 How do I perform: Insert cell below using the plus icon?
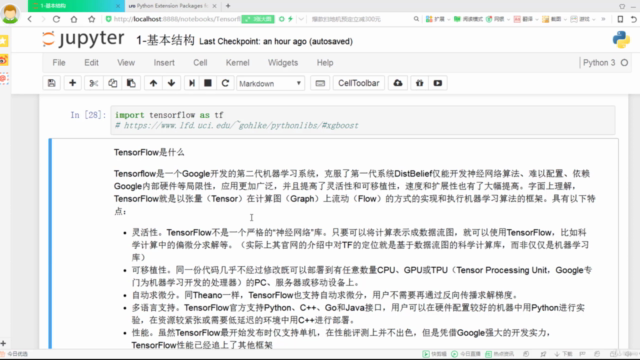72,83
